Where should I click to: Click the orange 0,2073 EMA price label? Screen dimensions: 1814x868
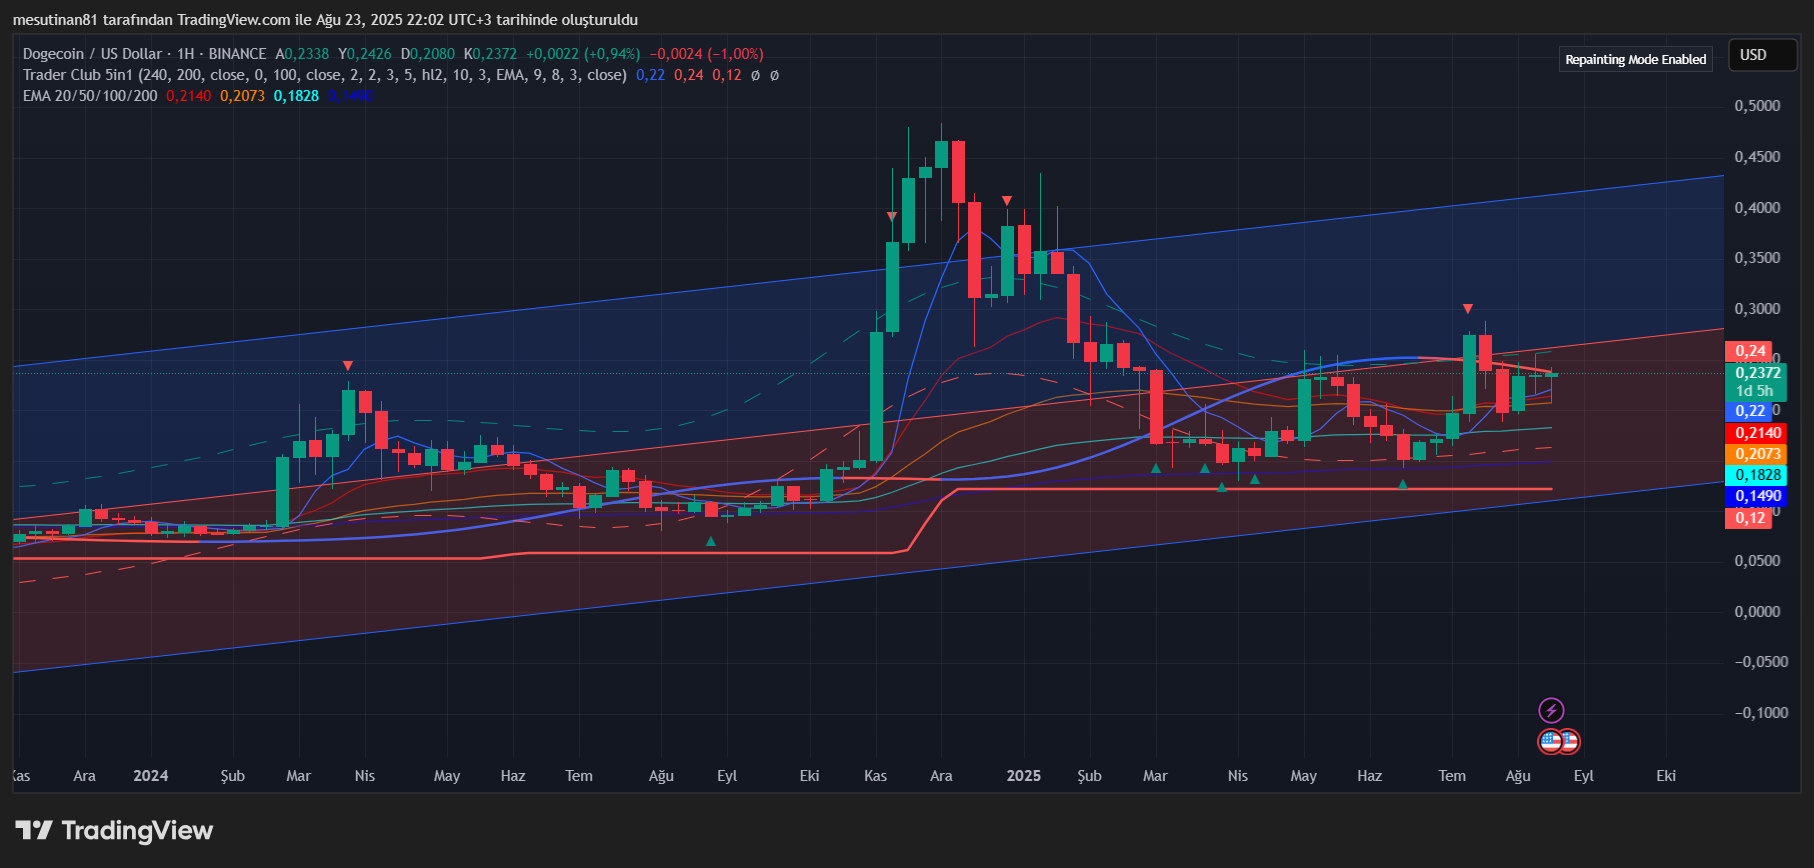tap(1757, 454)
